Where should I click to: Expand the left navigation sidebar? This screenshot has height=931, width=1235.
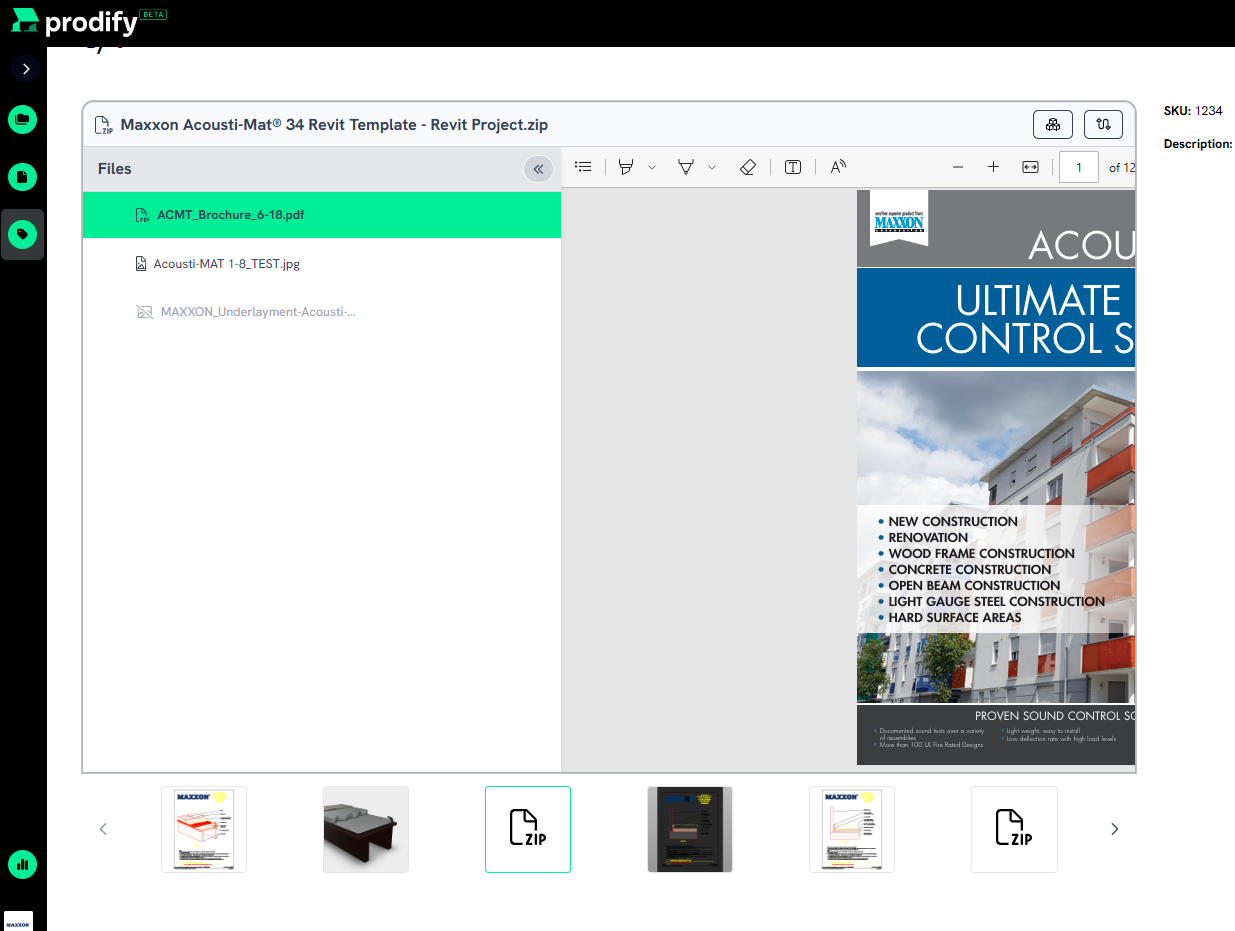click(x=26, y=69)
